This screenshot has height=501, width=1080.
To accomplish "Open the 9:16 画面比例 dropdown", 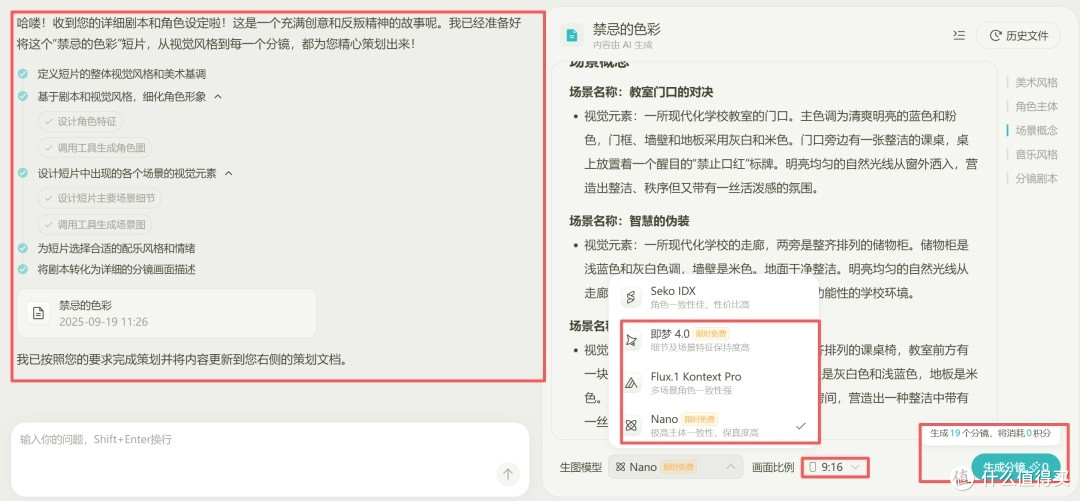I will click(x=835, y=467).
